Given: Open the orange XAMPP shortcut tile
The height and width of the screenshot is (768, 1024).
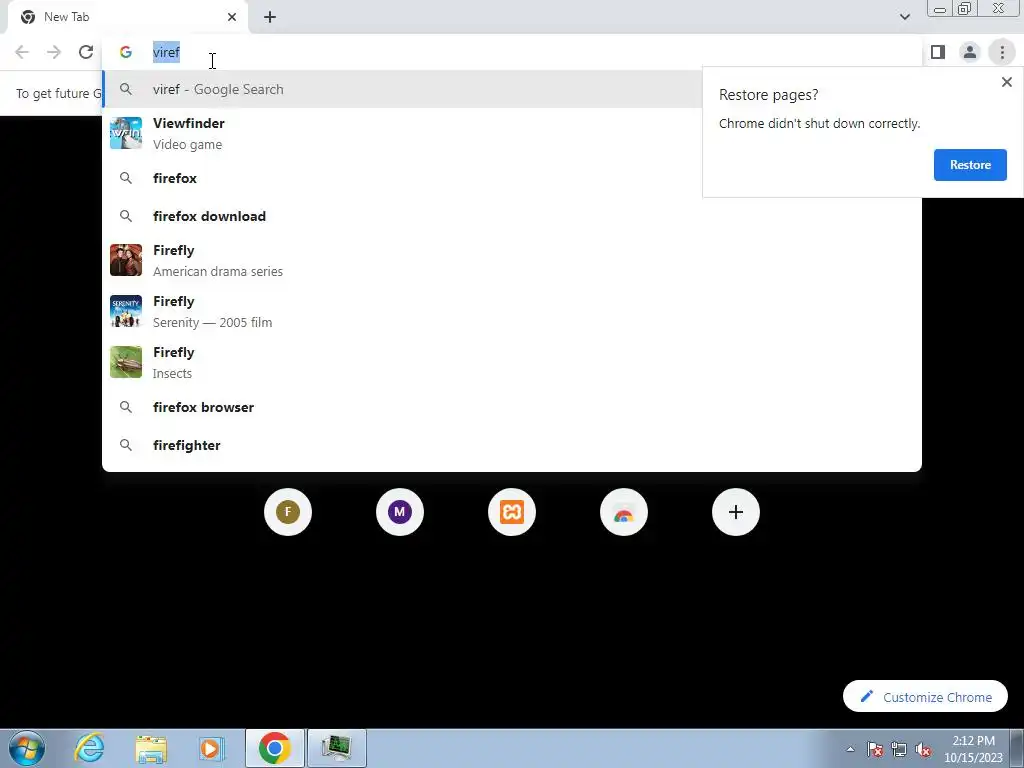Looking at the screenshot, I should (512, 512).
